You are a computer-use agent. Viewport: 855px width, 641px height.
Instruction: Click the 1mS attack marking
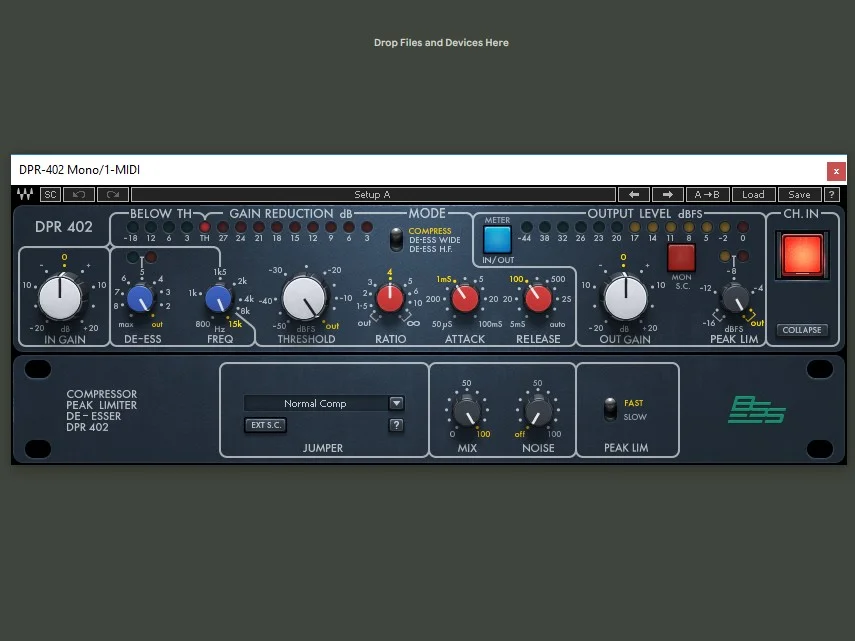click(x=443, y=279)
